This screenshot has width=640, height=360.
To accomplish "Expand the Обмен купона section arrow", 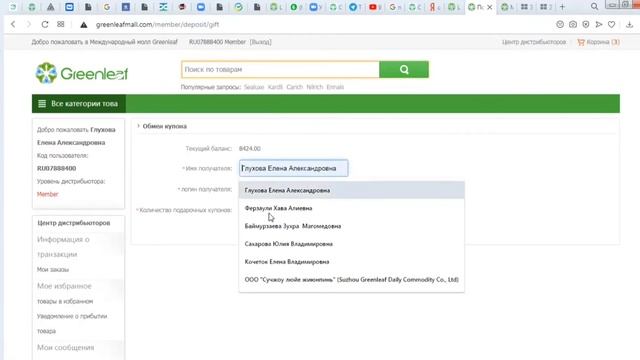I will (138, 126).
